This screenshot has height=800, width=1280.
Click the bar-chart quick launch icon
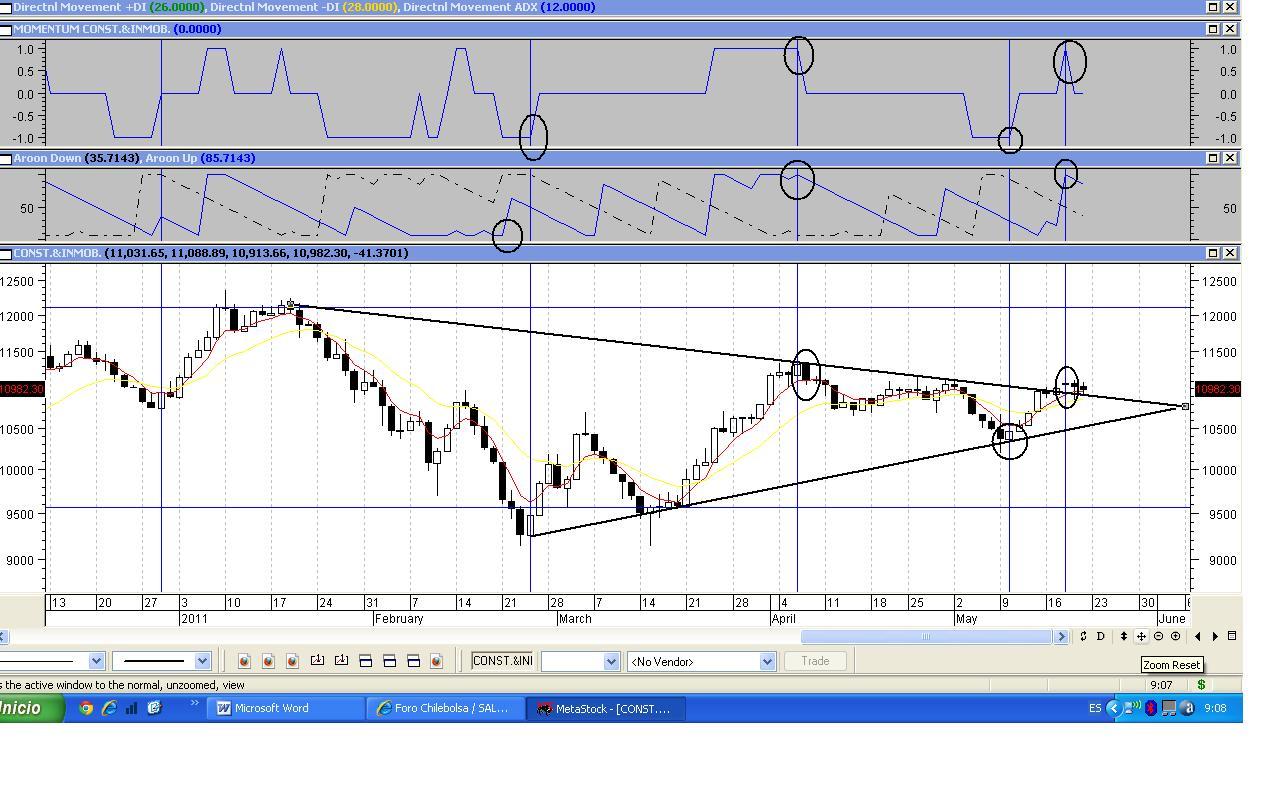[131, 708]
